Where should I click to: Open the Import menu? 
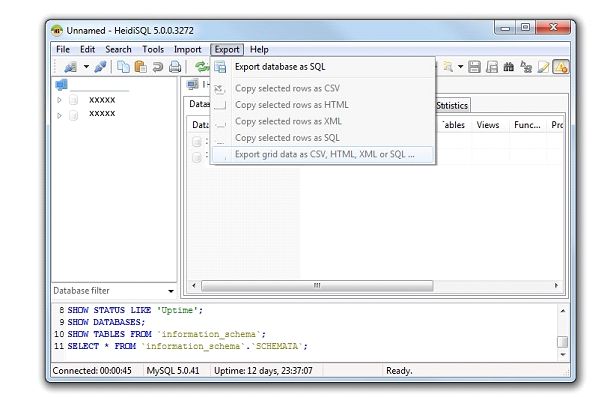point(188,49)
